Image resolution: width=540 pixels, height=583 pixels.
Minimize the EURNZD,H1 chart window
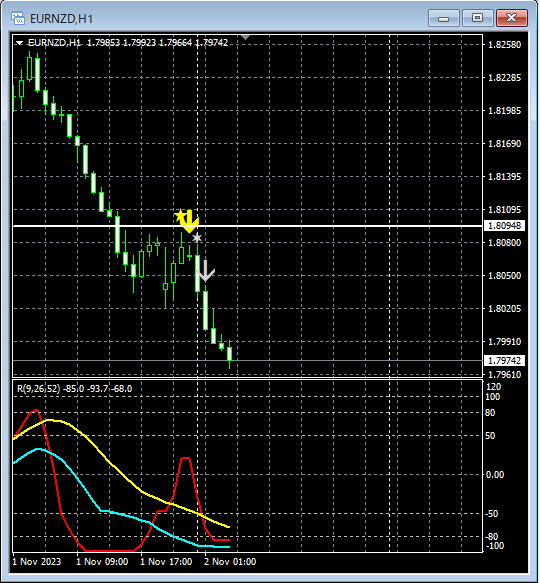(x=444, y=18)
